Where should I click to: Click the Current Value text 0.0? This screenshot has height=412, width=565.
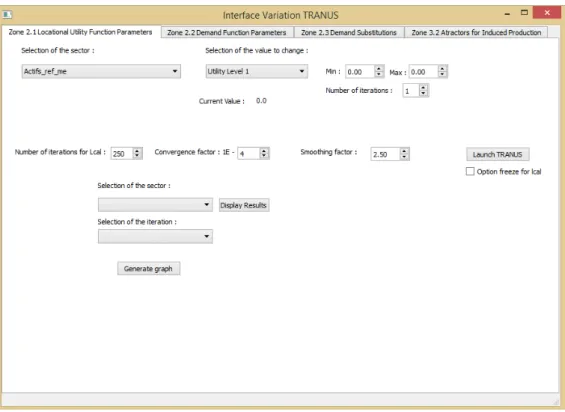[x=261, y=101]
